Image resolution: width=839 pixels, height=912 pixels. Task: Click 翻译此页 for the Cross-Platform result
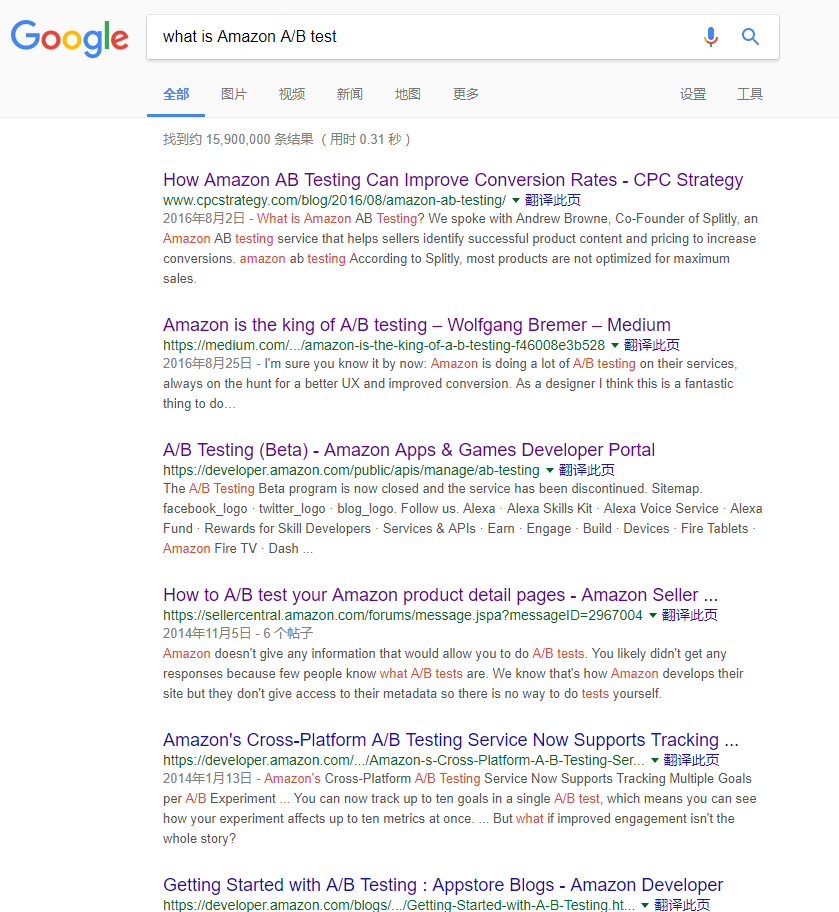click(691, 760)
